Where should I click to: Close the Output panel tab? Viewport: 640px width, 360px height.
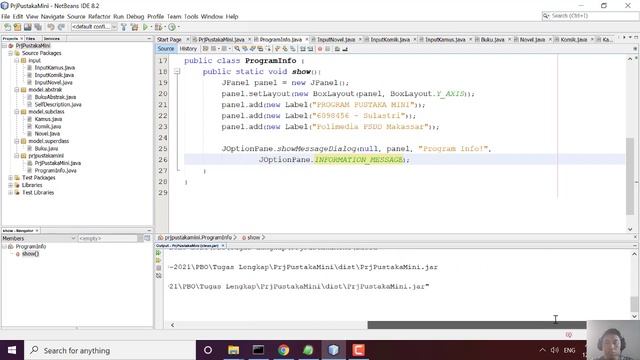click(223, 246)
